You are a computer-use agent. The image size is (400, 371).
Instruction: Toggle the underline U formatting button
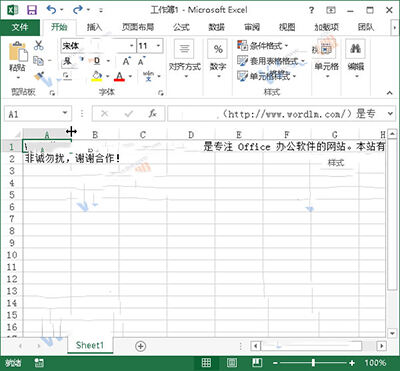[x=97, y=61]
